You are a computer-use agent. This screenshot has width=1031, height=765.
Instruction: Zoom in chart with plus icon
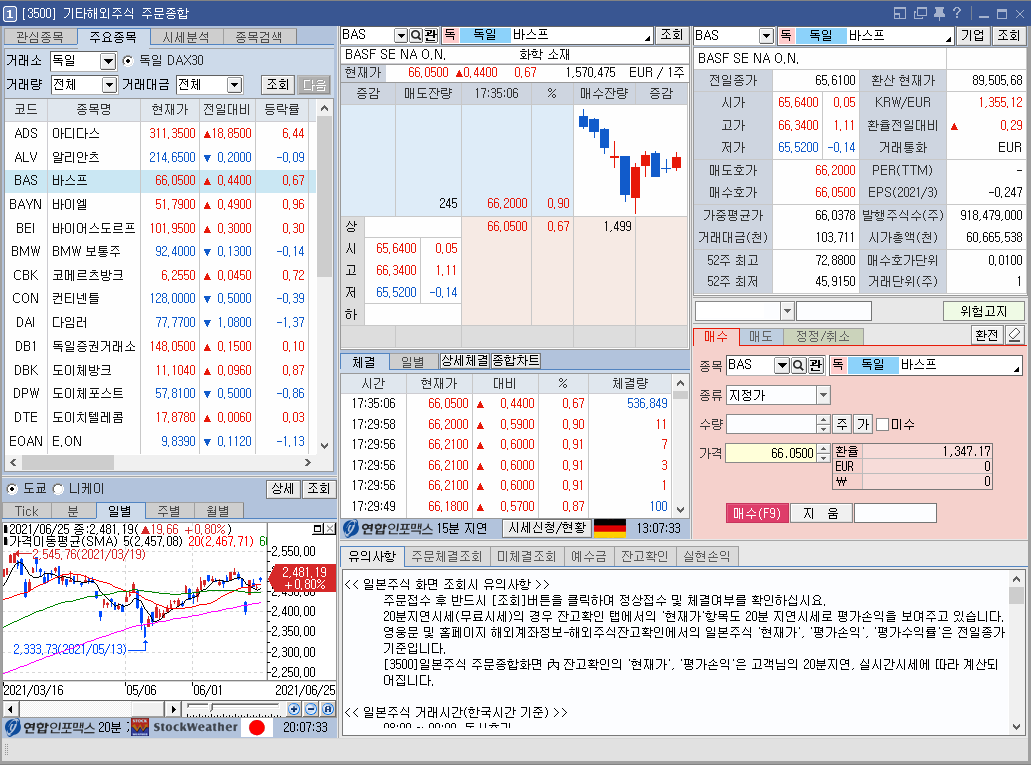(294, 709)
